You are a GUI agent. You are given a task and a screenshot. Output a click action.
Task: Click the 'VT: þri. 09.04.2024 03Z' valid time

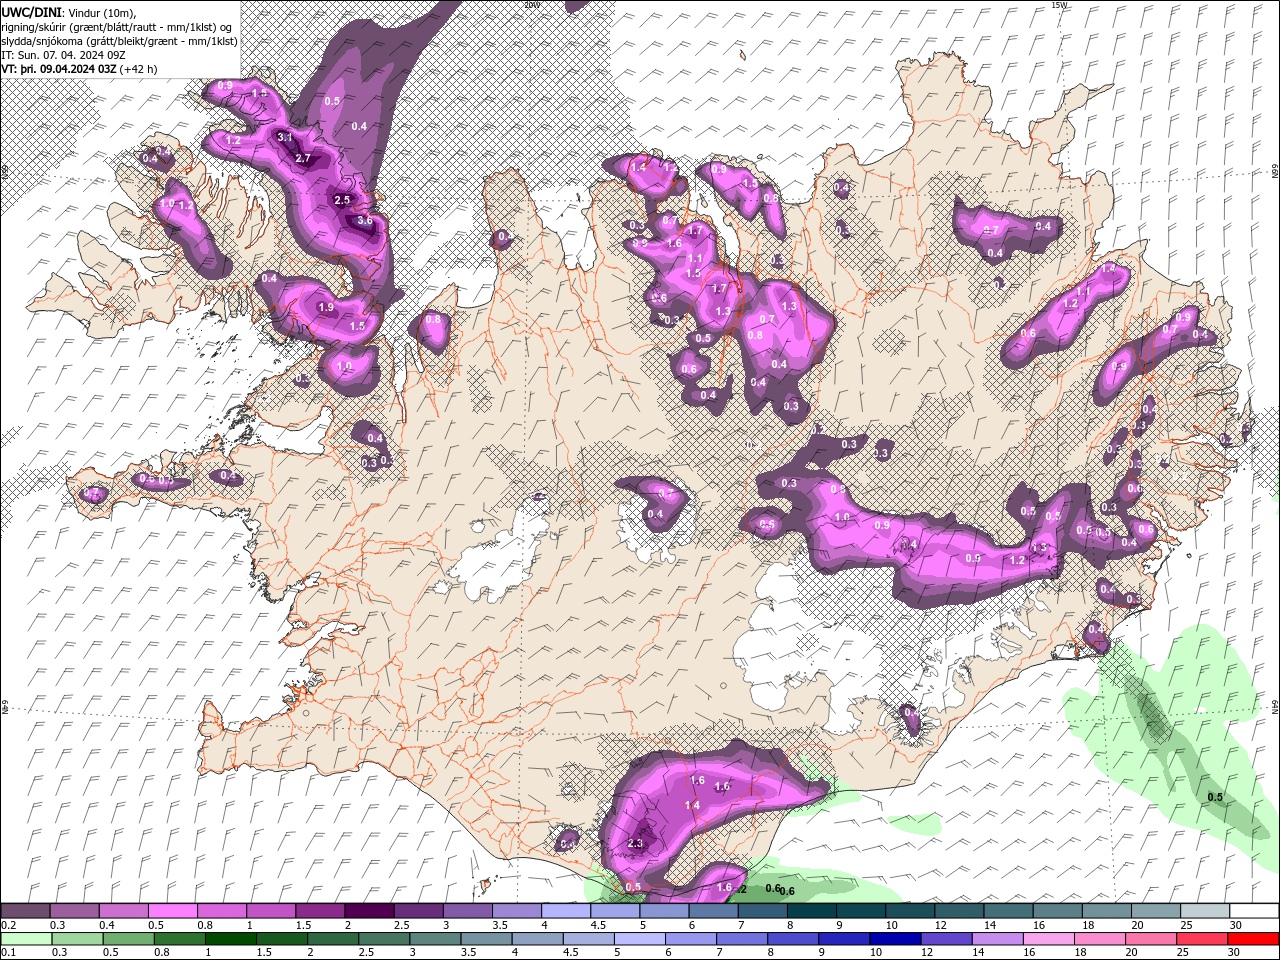tap(59, 69)
